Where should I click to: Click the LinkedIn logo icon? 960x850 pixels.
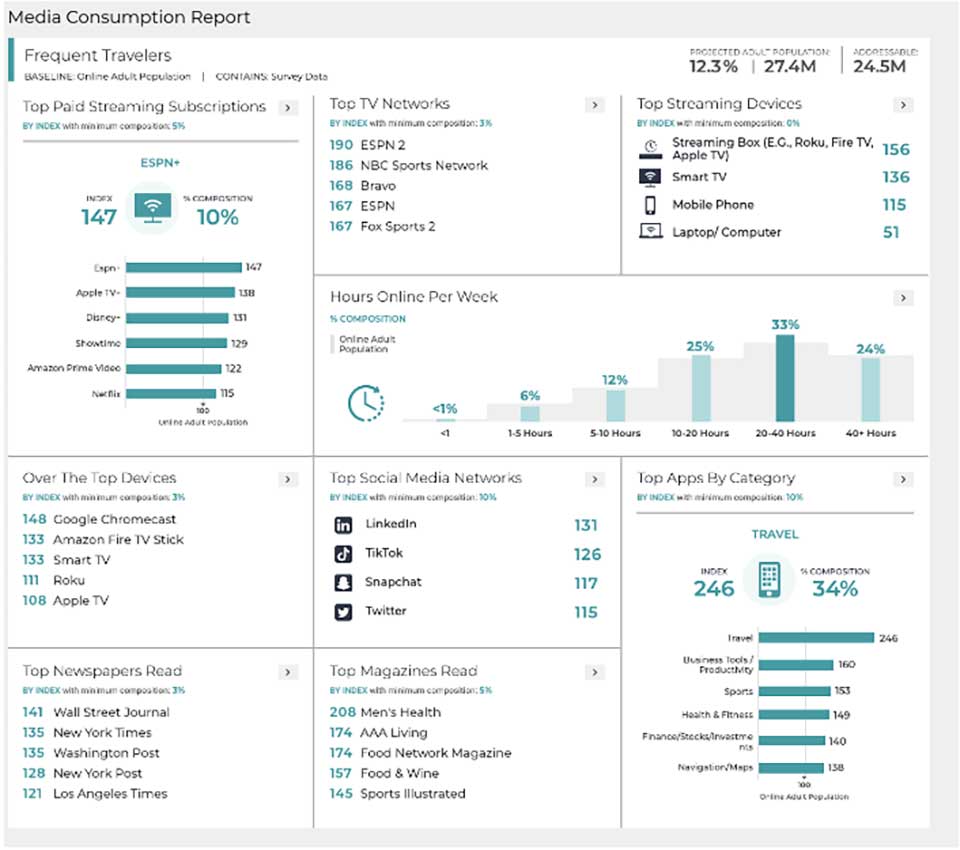pyautogui.click(x=343, y=525)
